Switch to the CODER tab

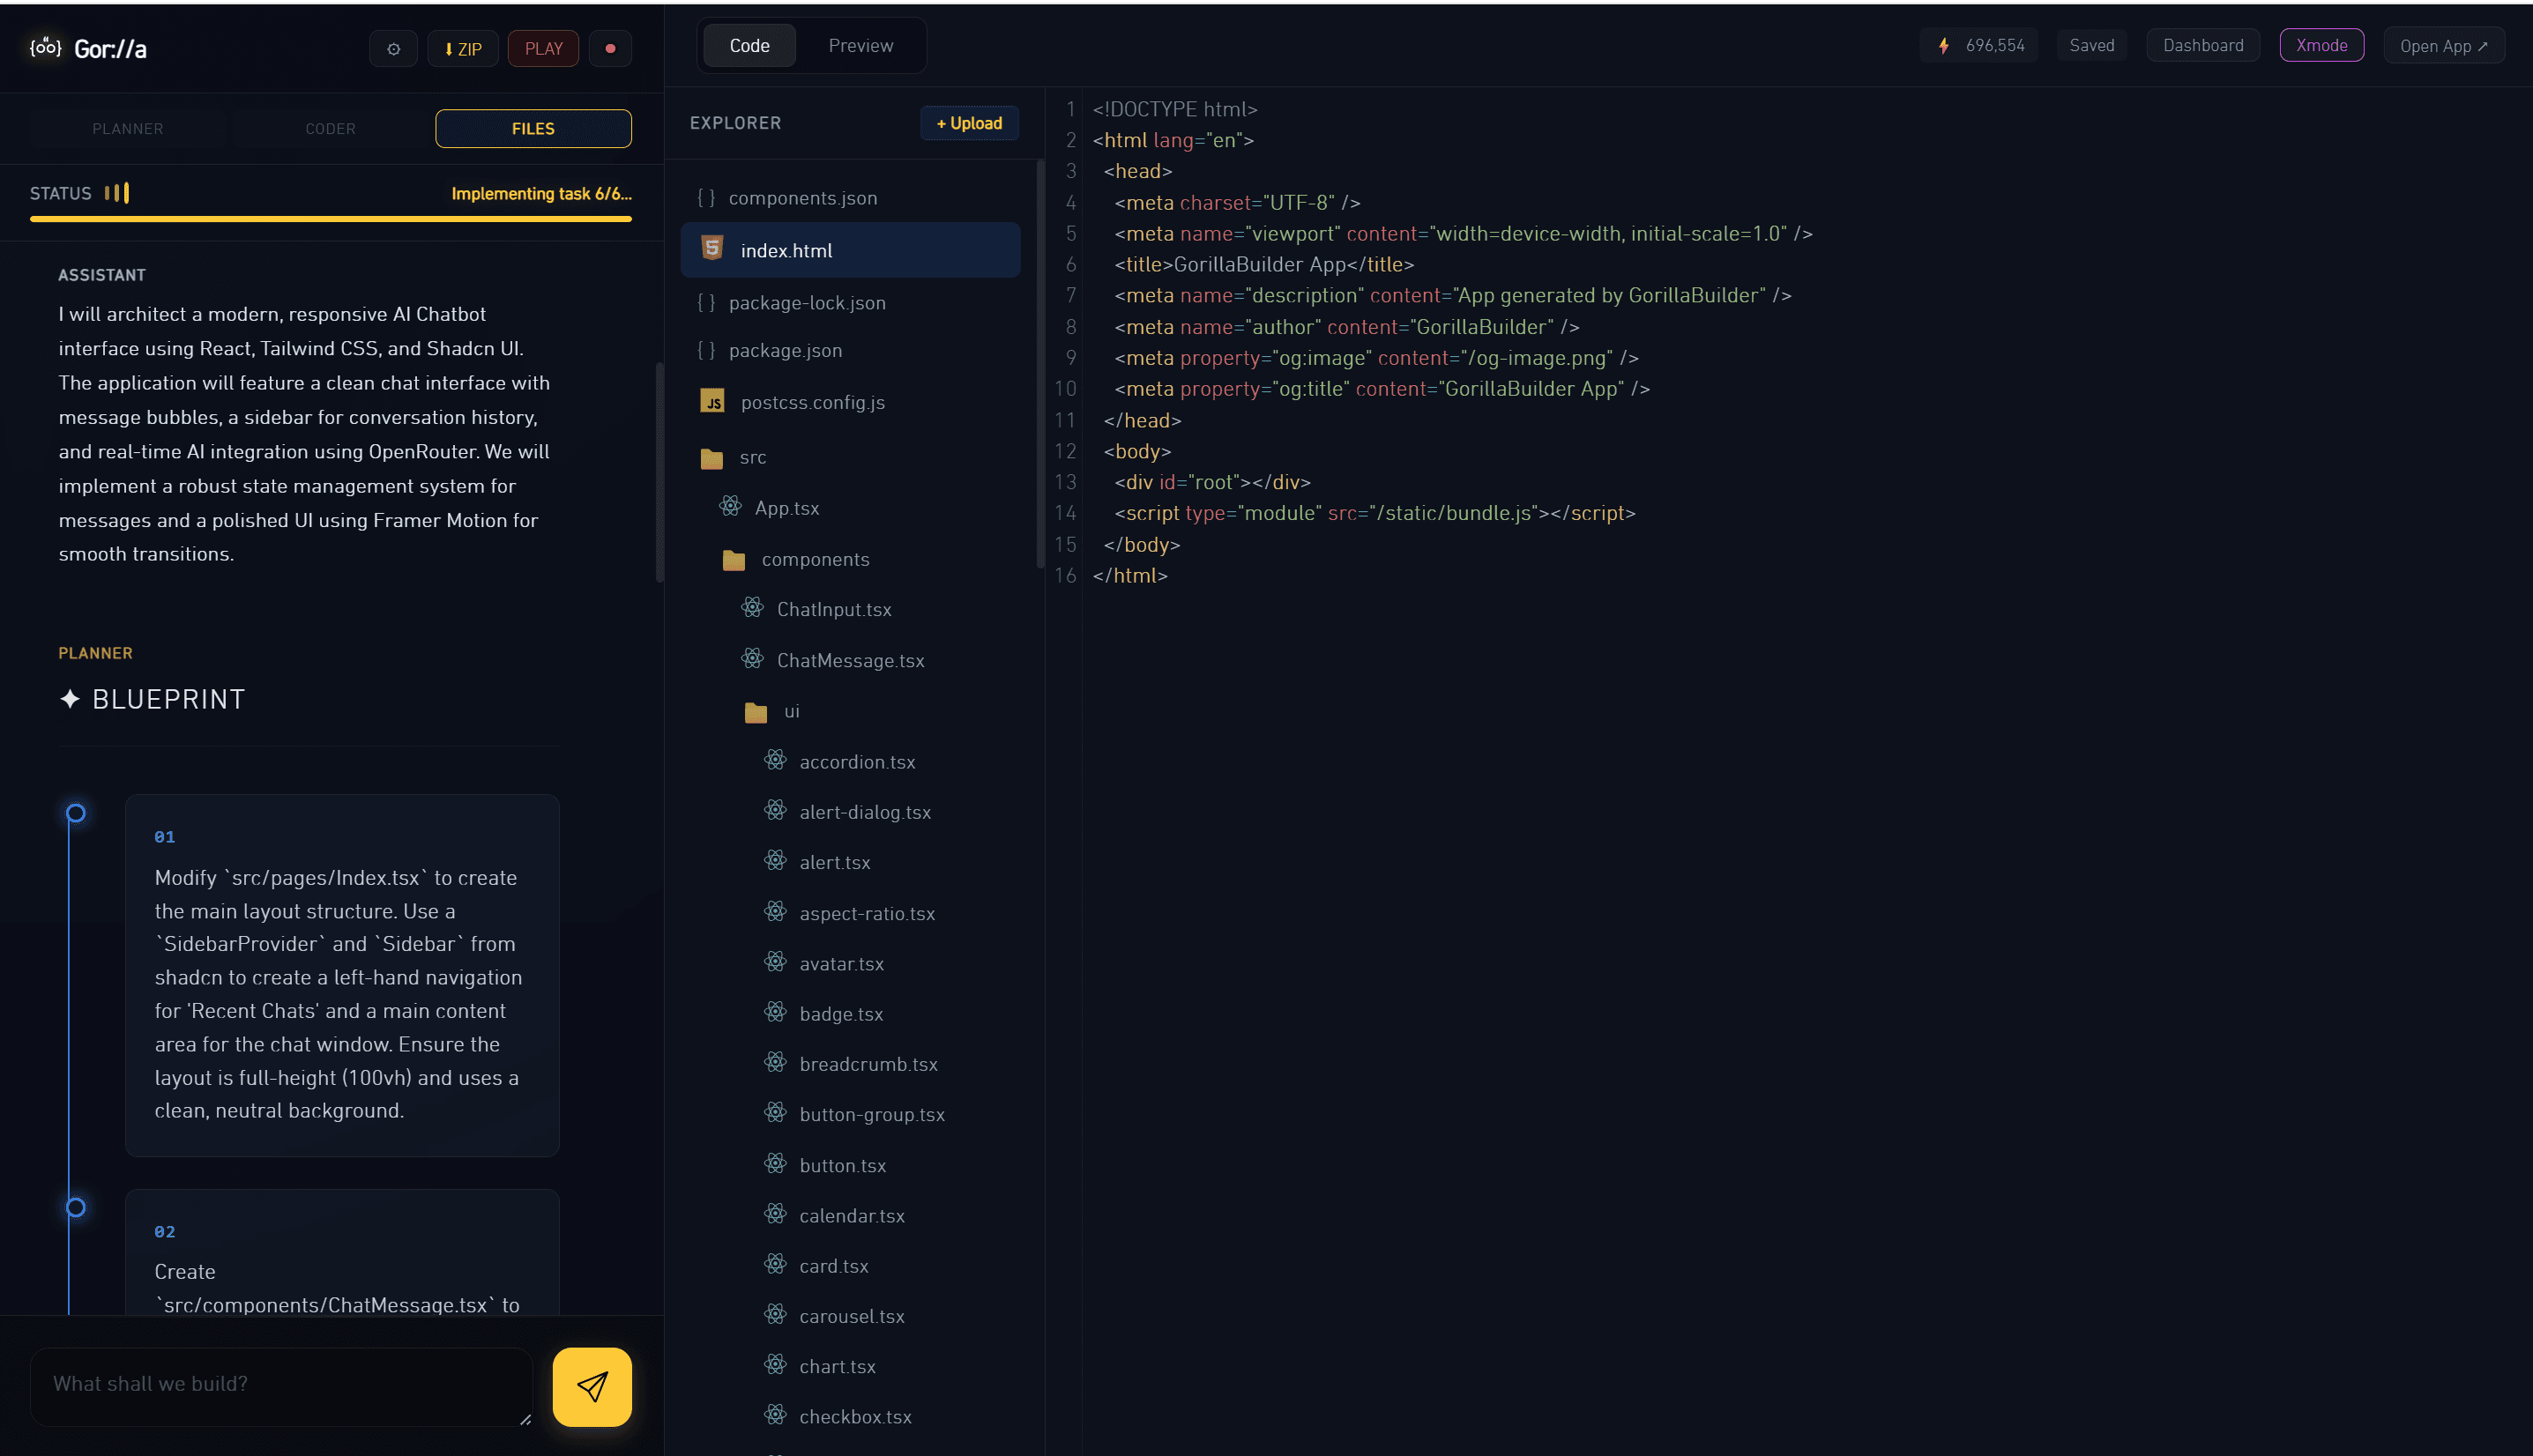pos(330,129)
